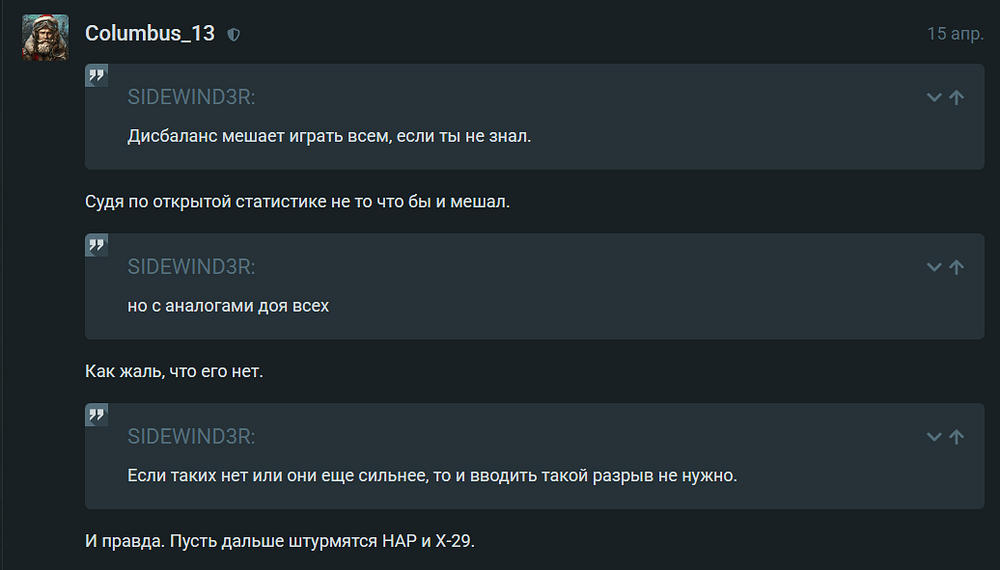The height and width of the screenshot is (570, 1000).
Task: Open SIDEWIND3R name above "Если таких нет" quote
Action: [191, 437]
